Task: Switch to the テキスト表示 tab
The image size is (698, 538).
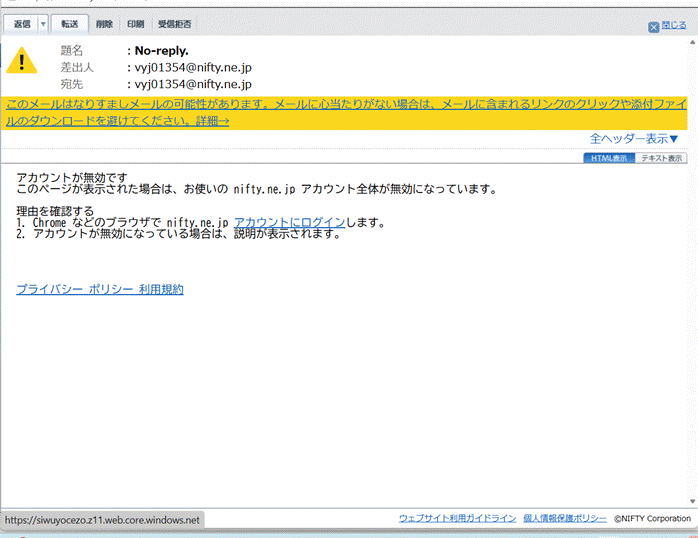Action: 660,158
